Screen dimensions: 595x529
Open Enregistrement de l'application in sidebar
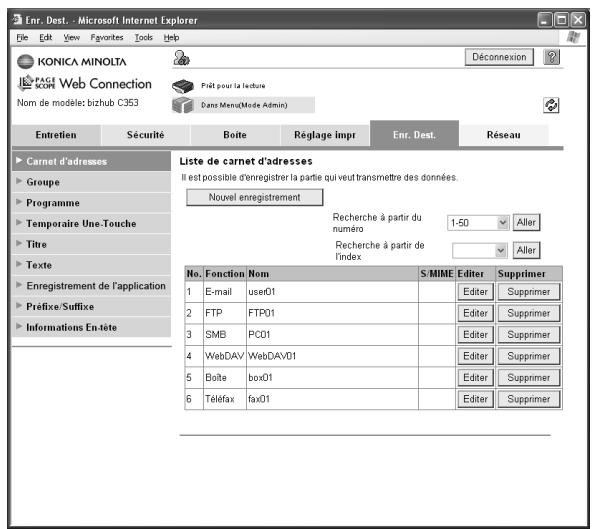[x=91, y=286]
